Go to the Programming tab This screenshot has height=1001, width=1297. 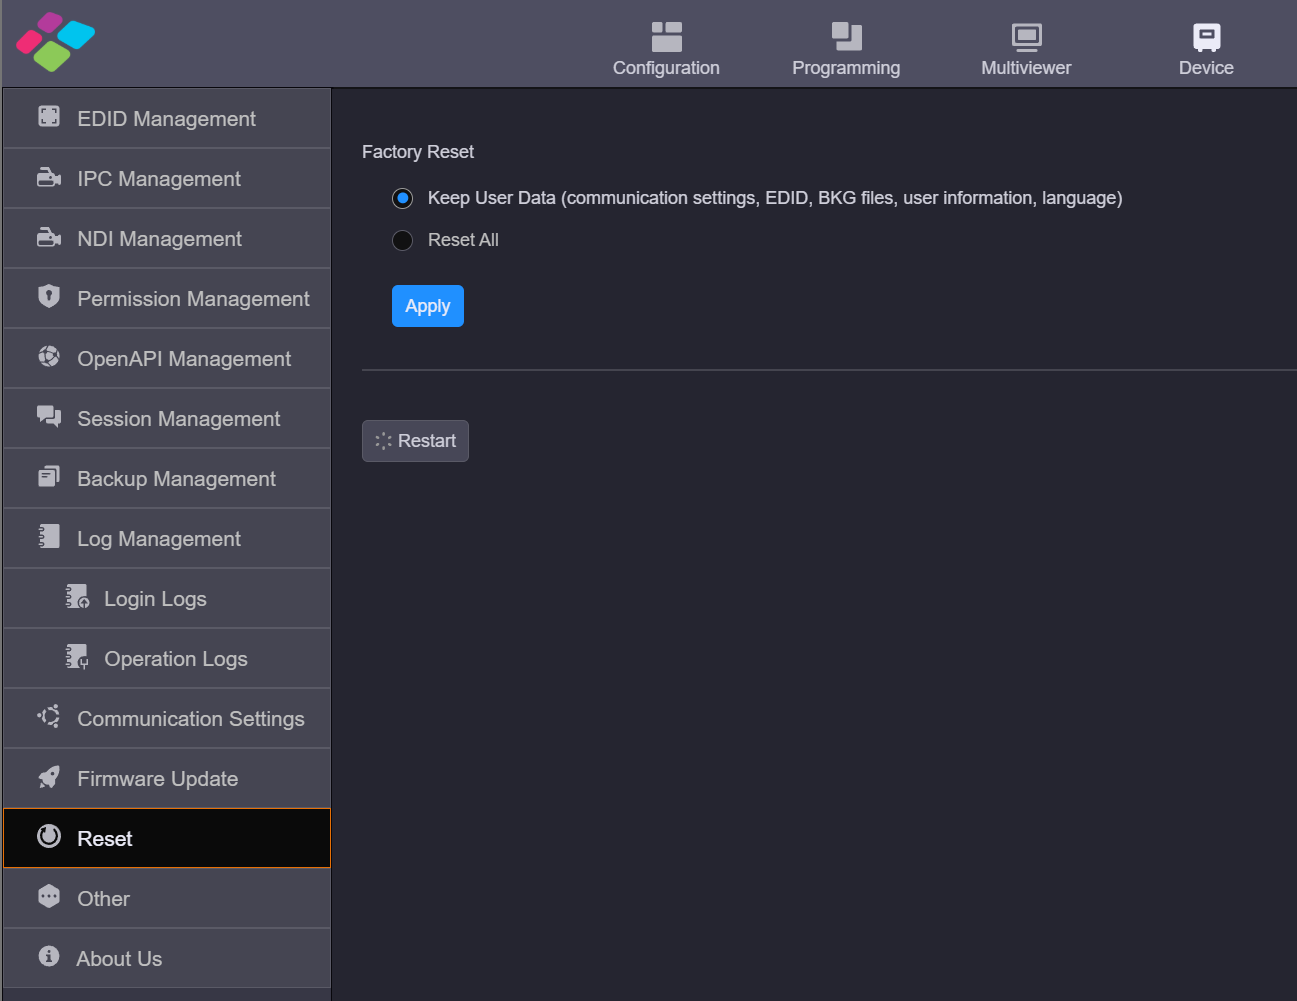click(x=846, y=49)
